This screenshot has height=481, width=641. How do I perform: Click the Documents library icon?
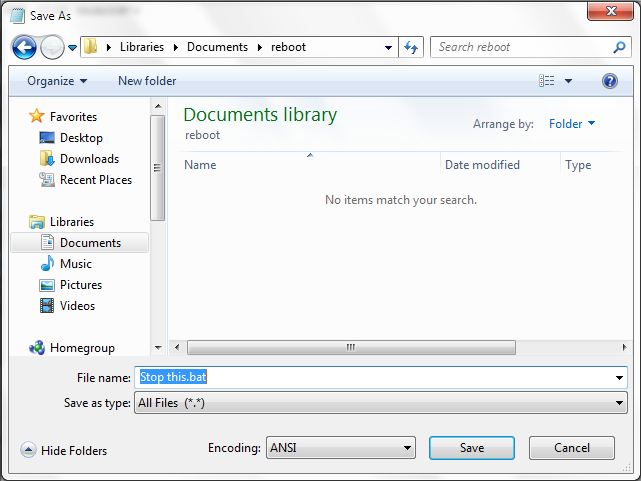point(47,242)
